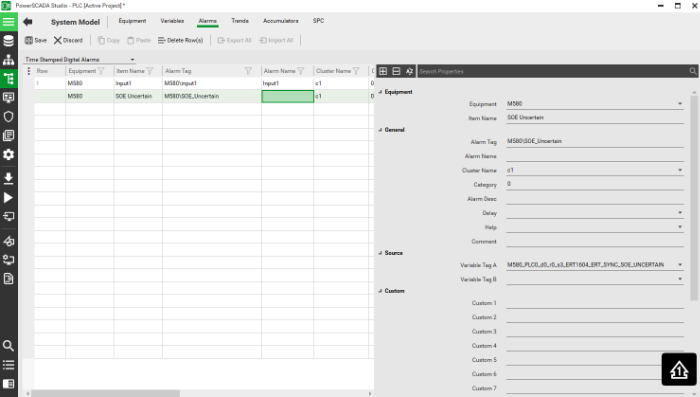Collapse all property groups icon

[x=396, y=71]
